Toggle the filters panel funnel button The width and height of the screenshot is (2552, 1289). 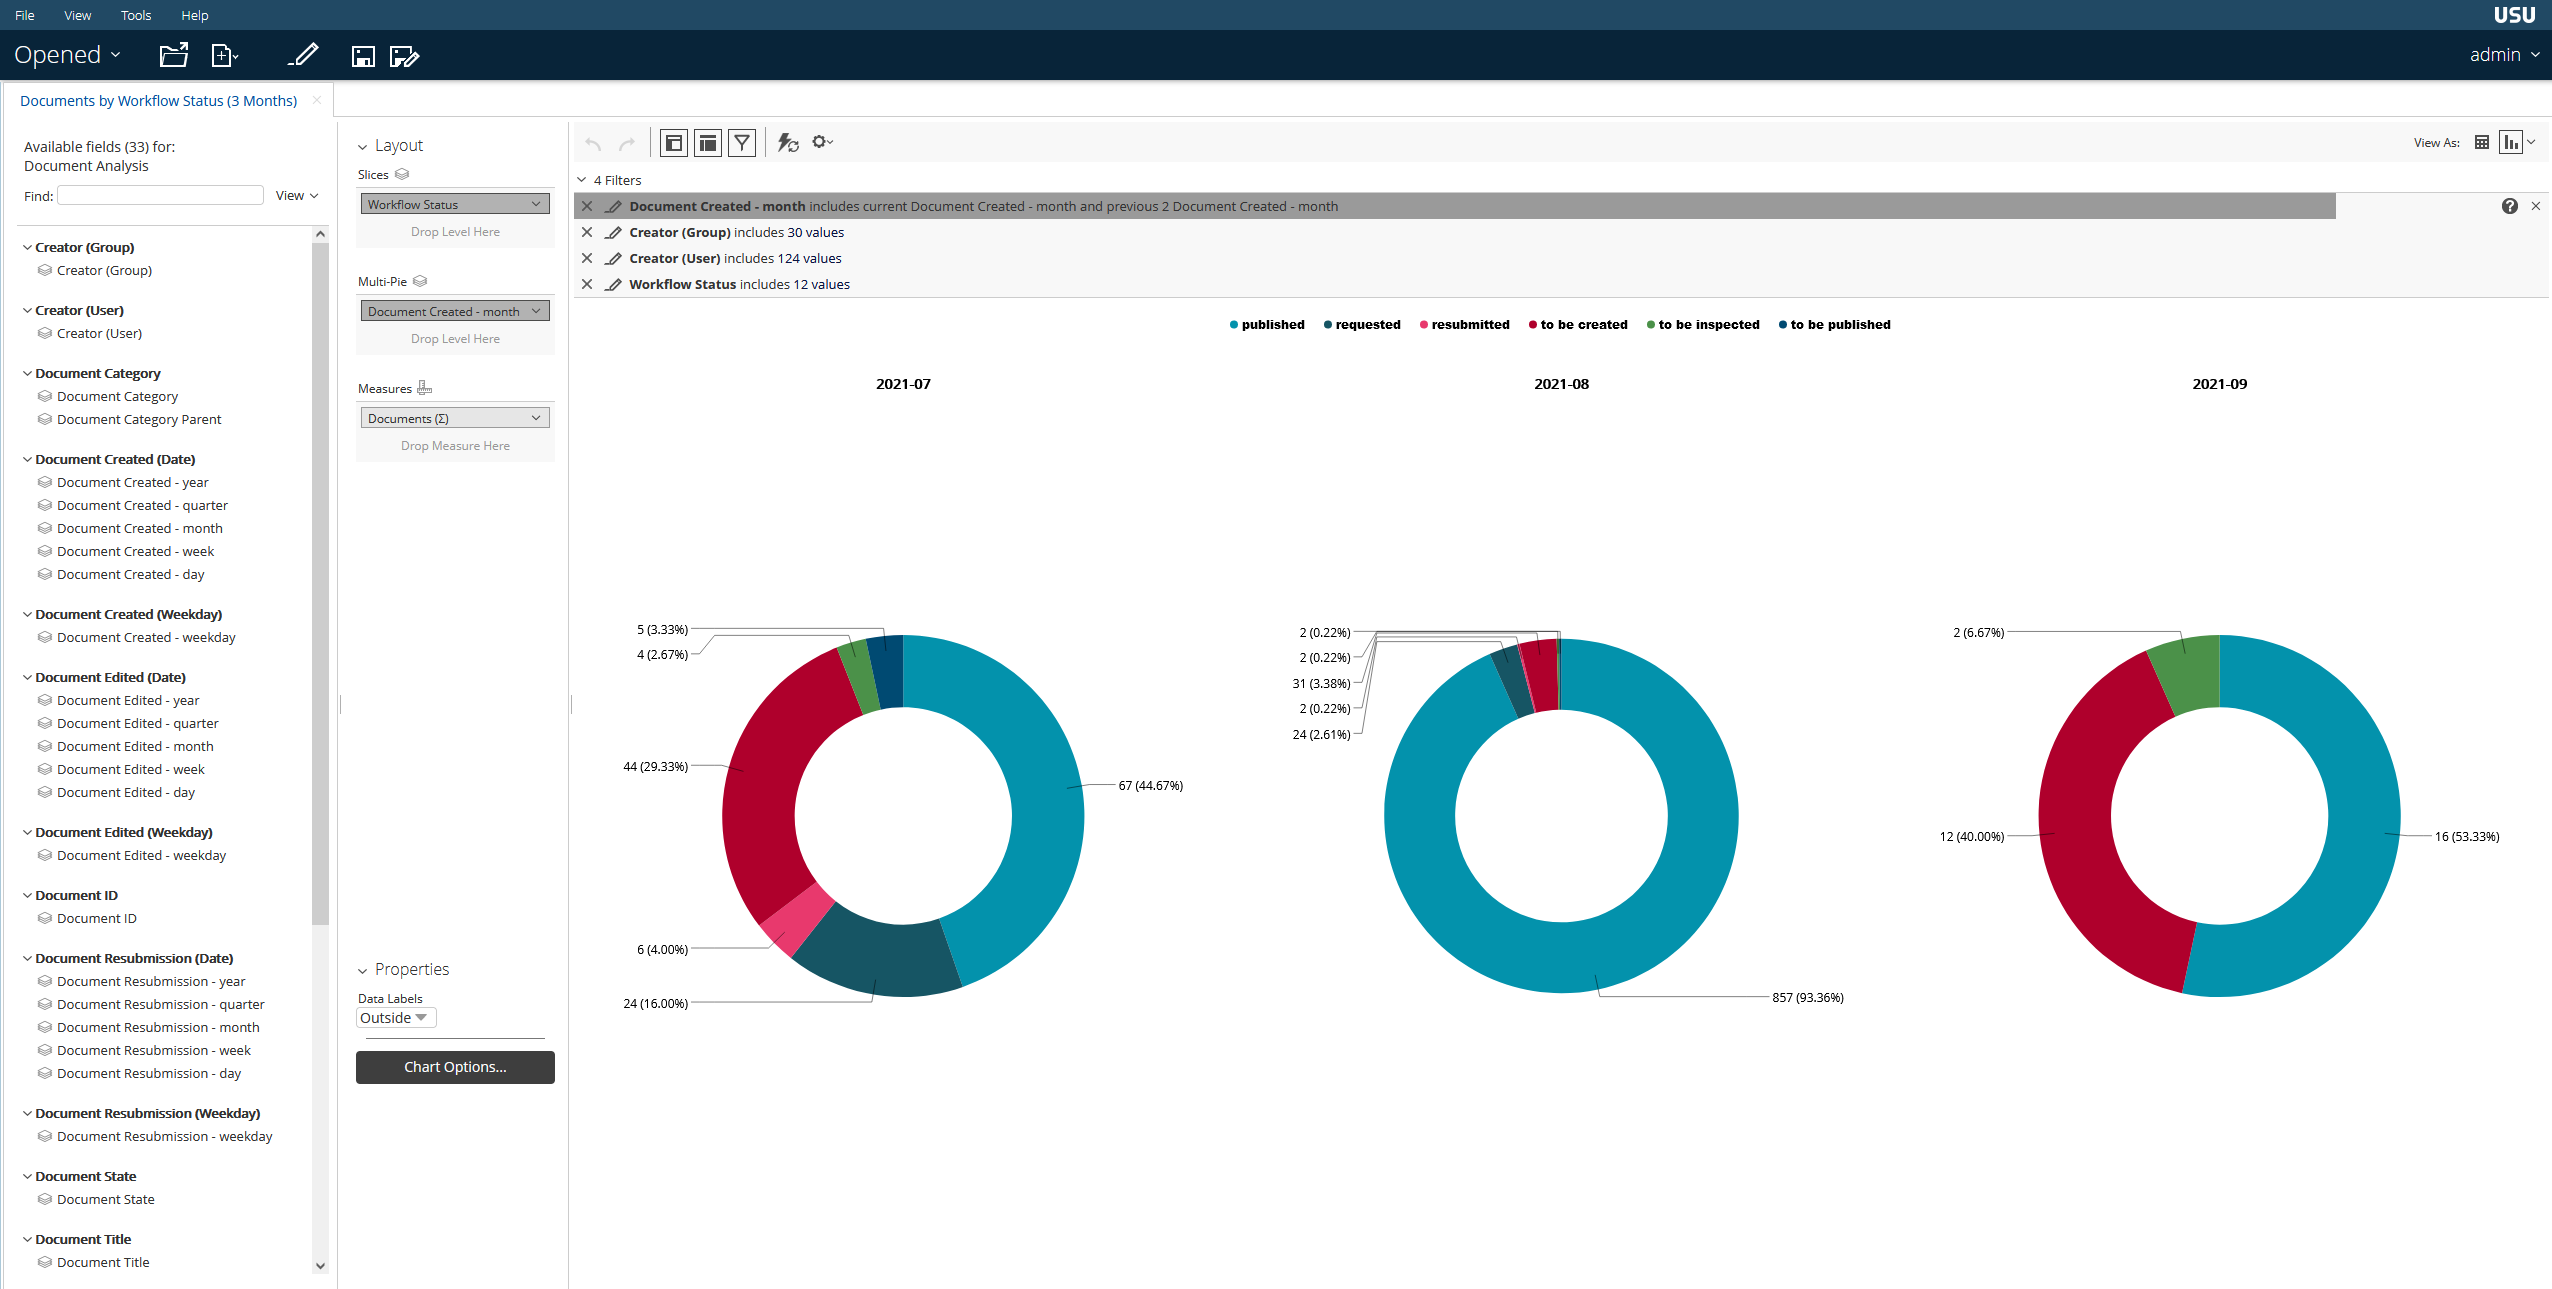pos(742,143)
